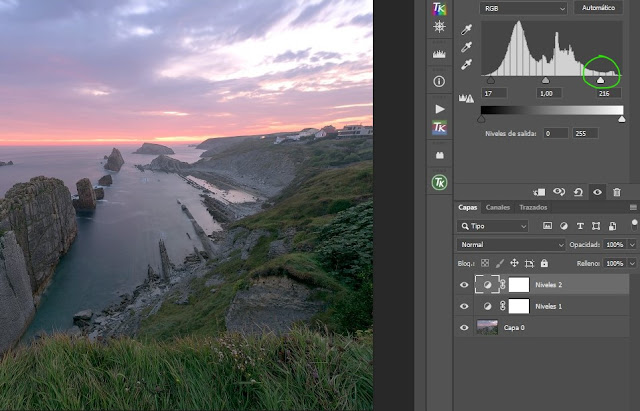Open the TK green-blue panel icon
640x411 pixels.
(x=439, y=128)
